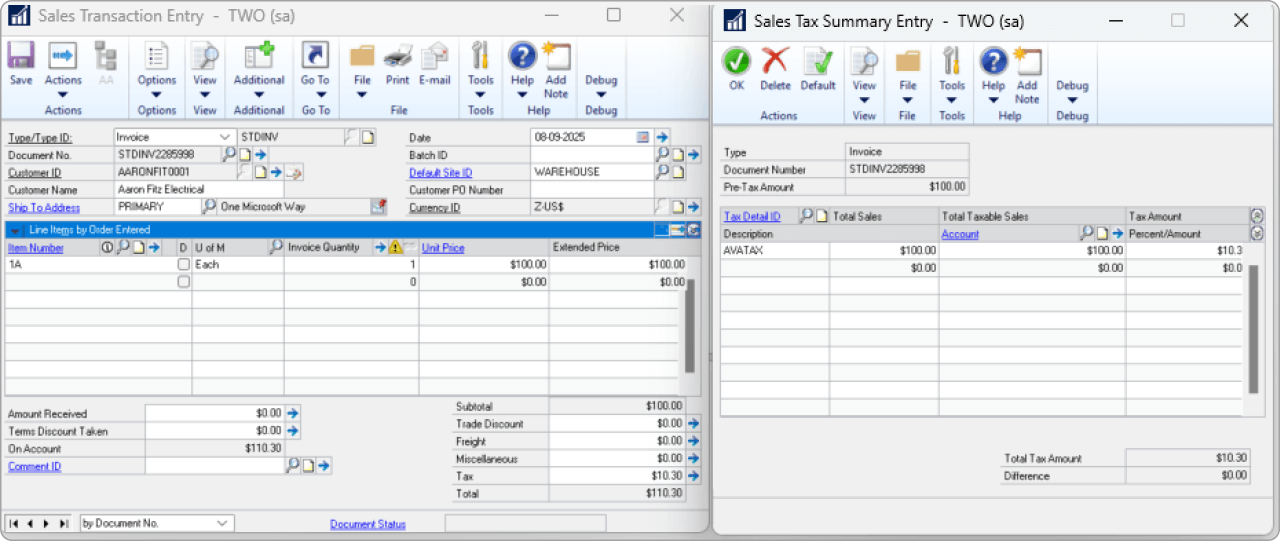
Task: Add Note in Sales Transaction Entry window
Action: (x=556, y=71)
